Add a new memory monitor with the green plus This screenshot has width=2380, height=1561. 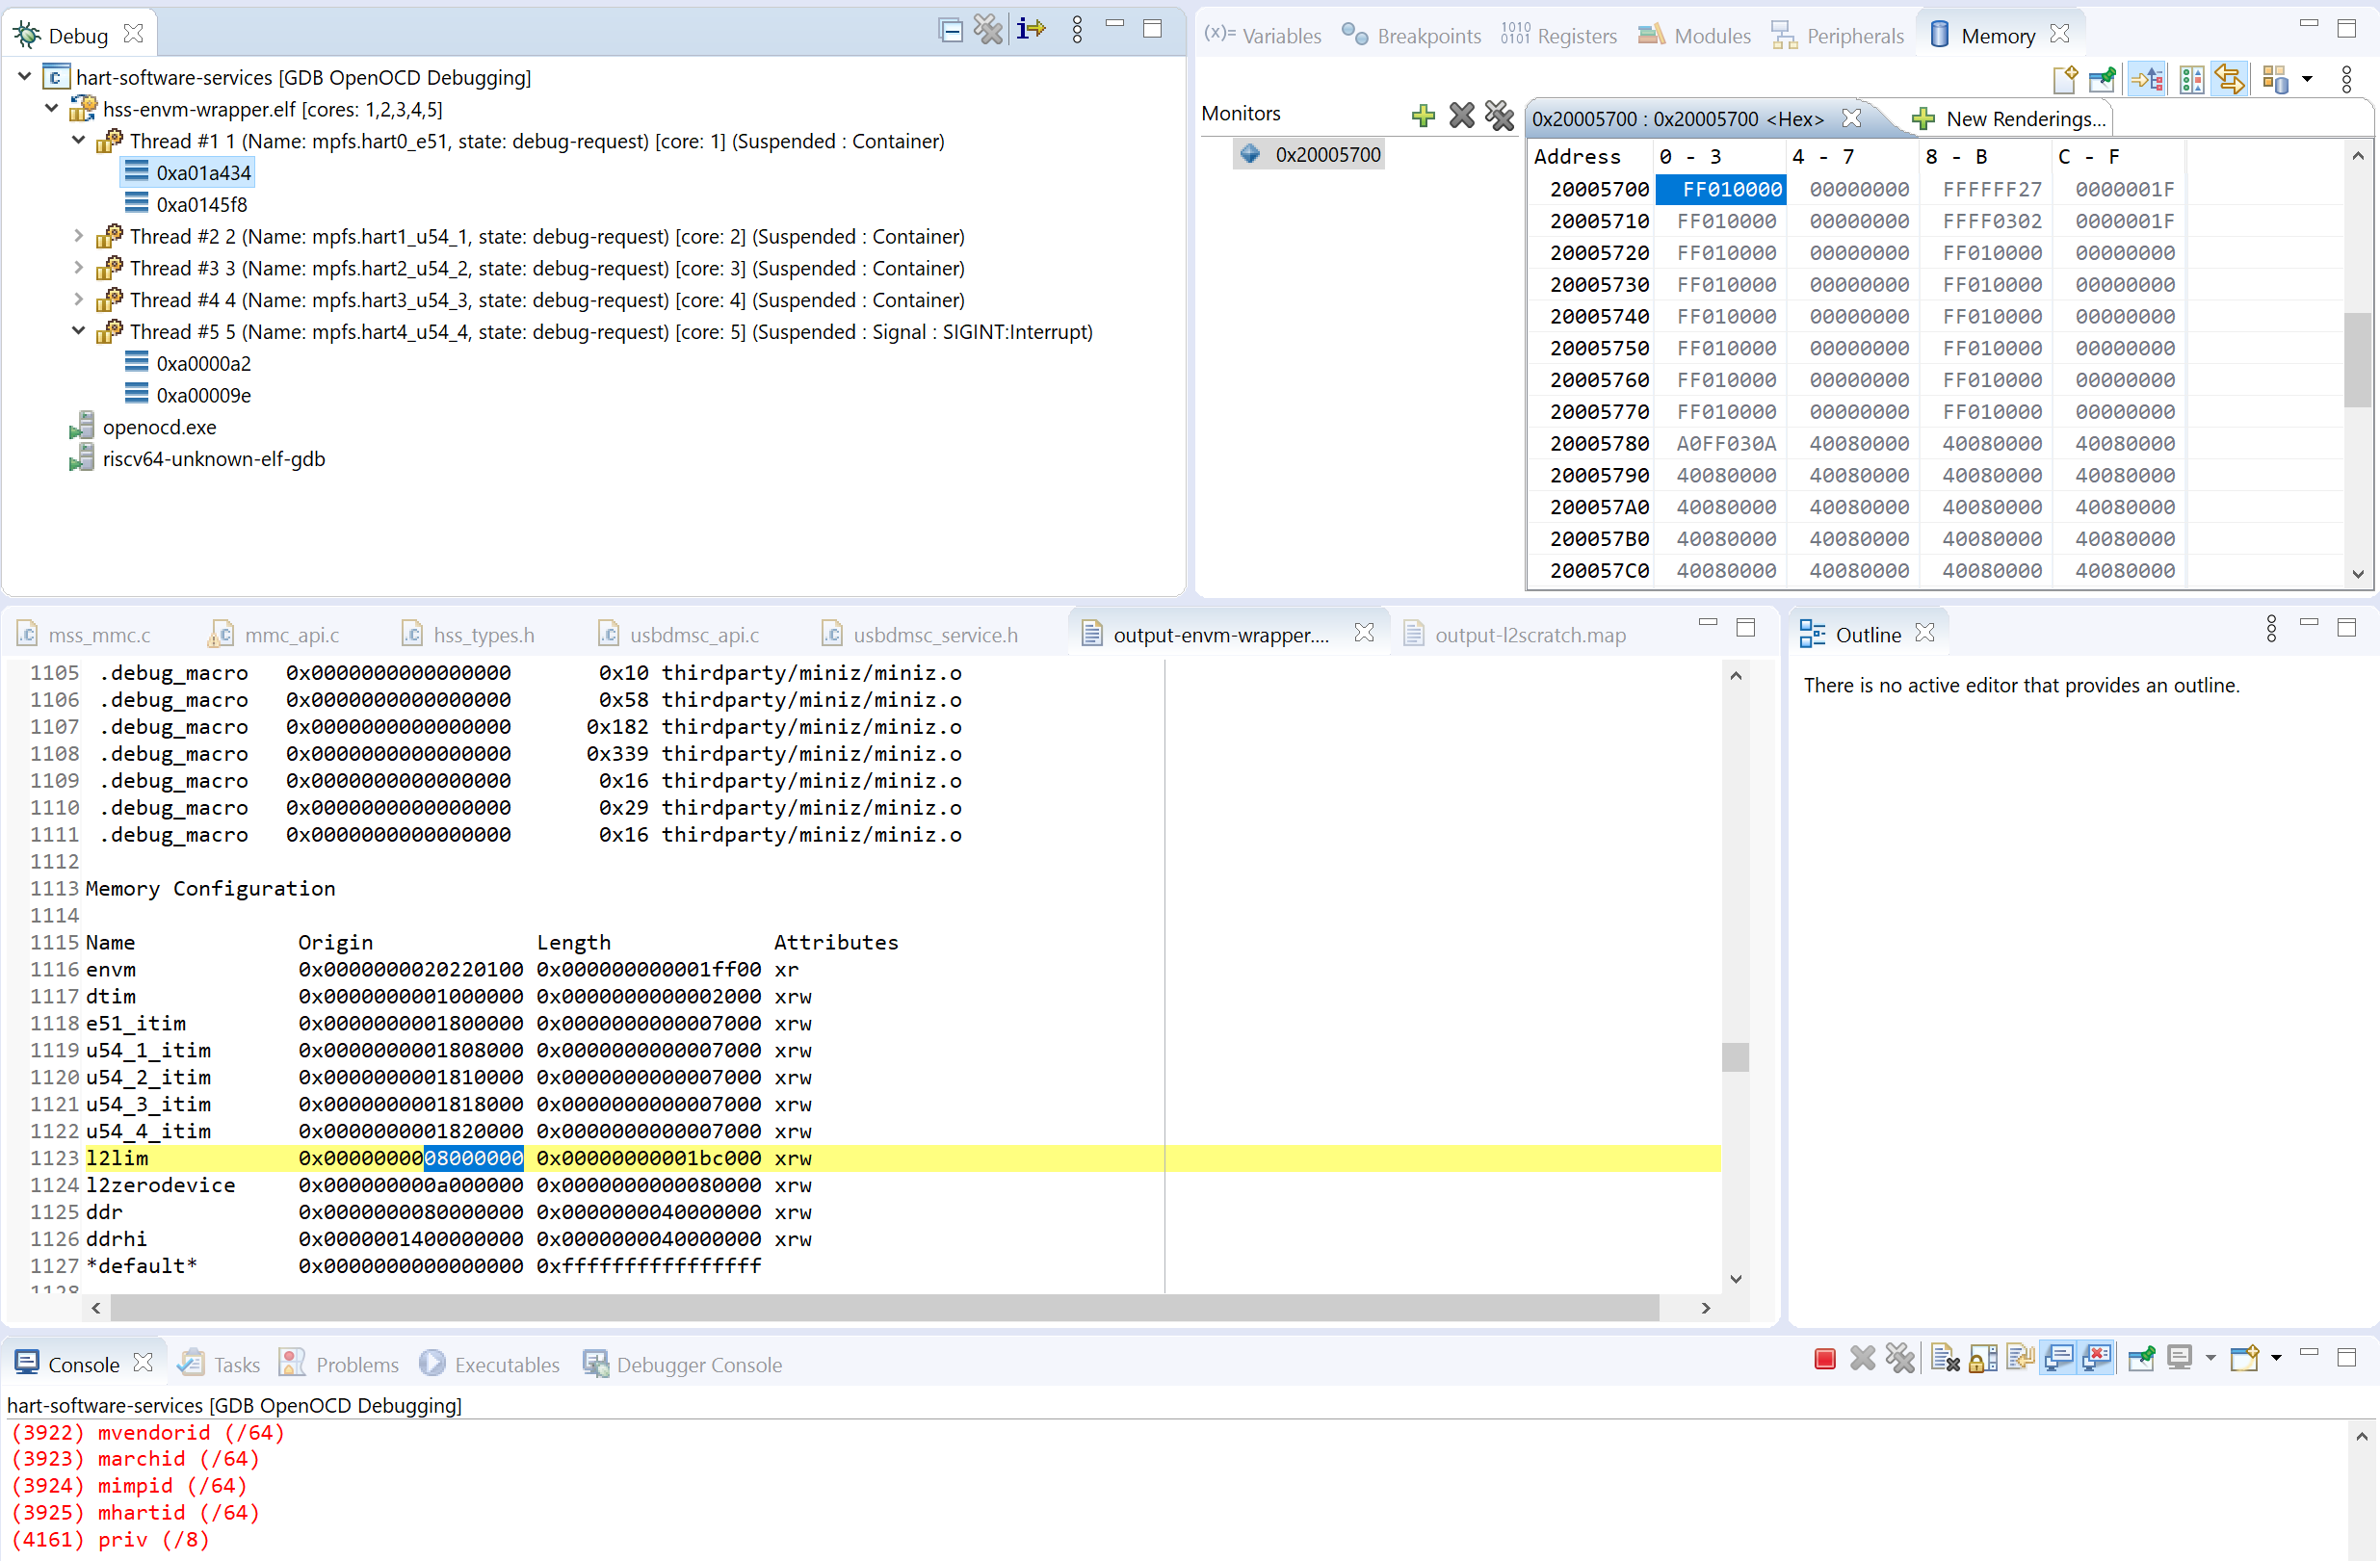click(1423, 113)
